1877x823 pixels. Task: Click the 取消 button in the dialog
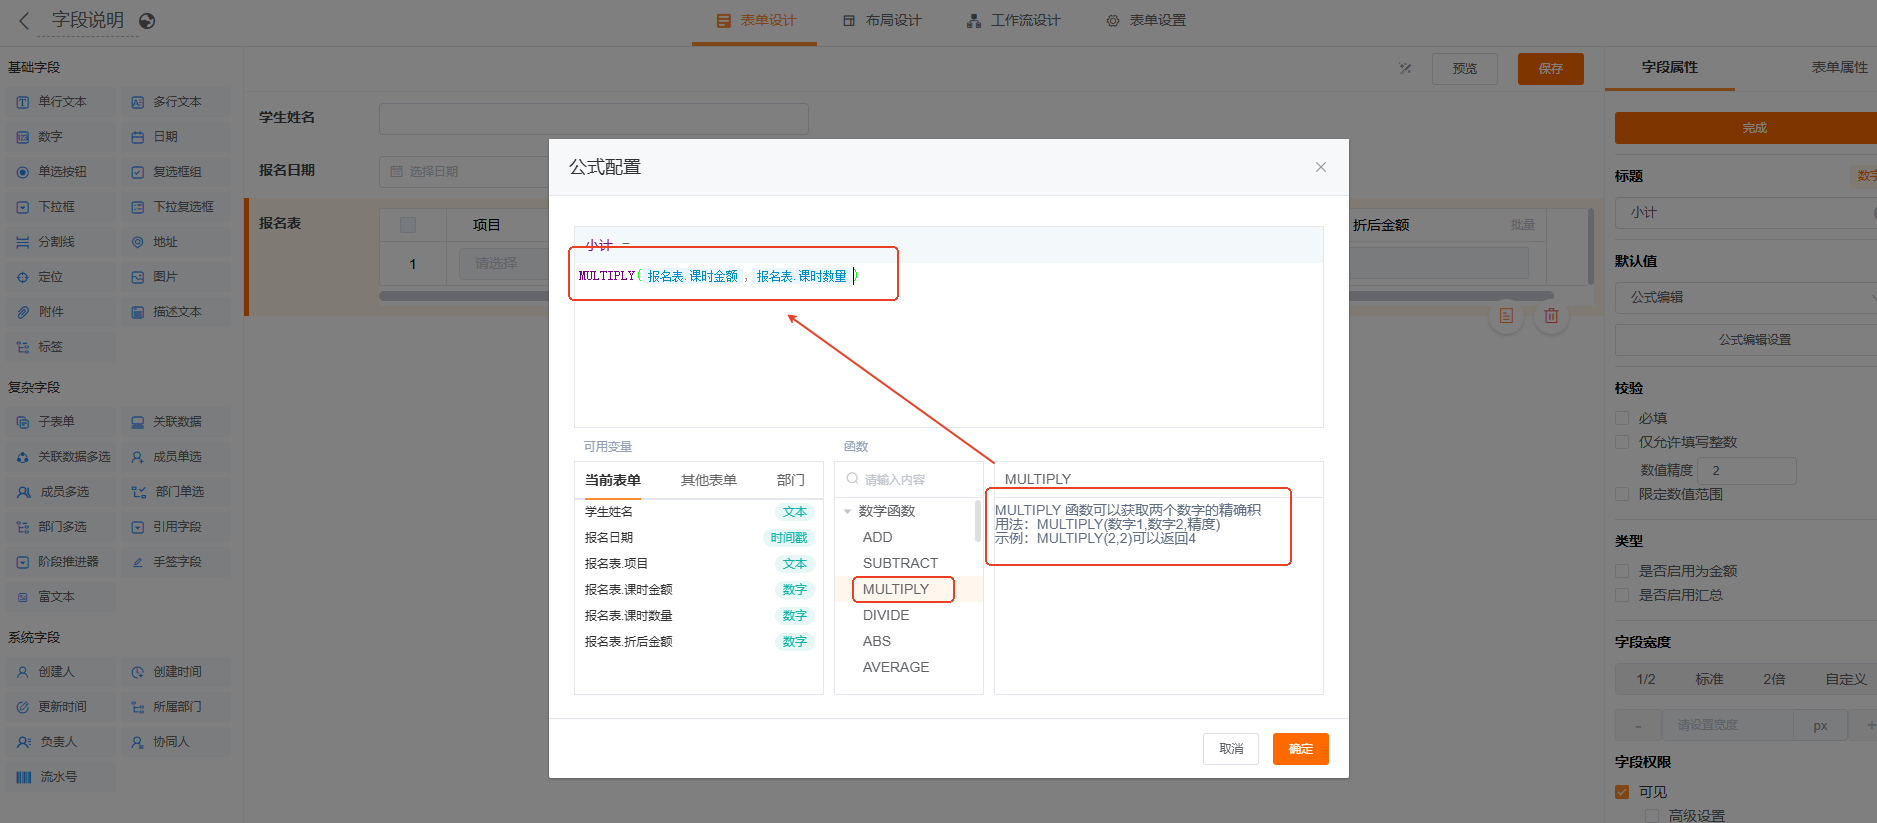(1231, 749)
